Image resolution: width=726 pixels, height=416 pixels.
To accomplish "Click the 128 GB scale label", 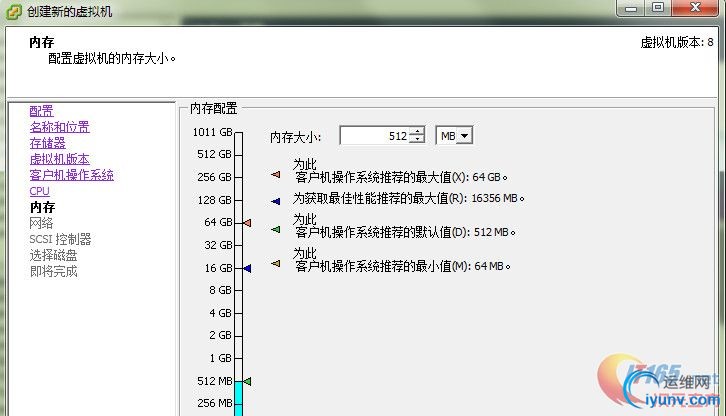I will click(x=214, y=200).
